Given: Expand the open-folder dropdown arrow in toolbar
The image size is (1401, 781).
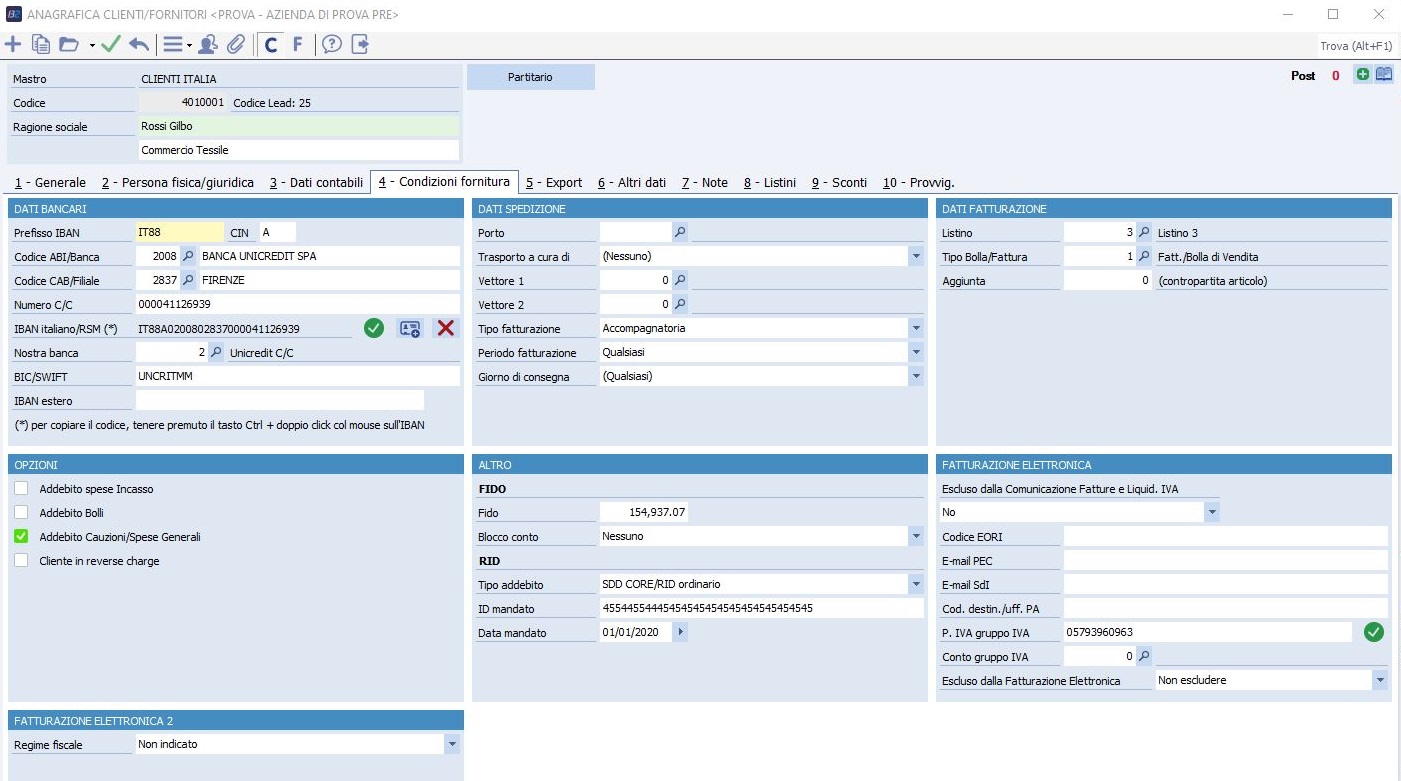Looking at the screenshot, I should pyautogui.click(x=92, y=45).
